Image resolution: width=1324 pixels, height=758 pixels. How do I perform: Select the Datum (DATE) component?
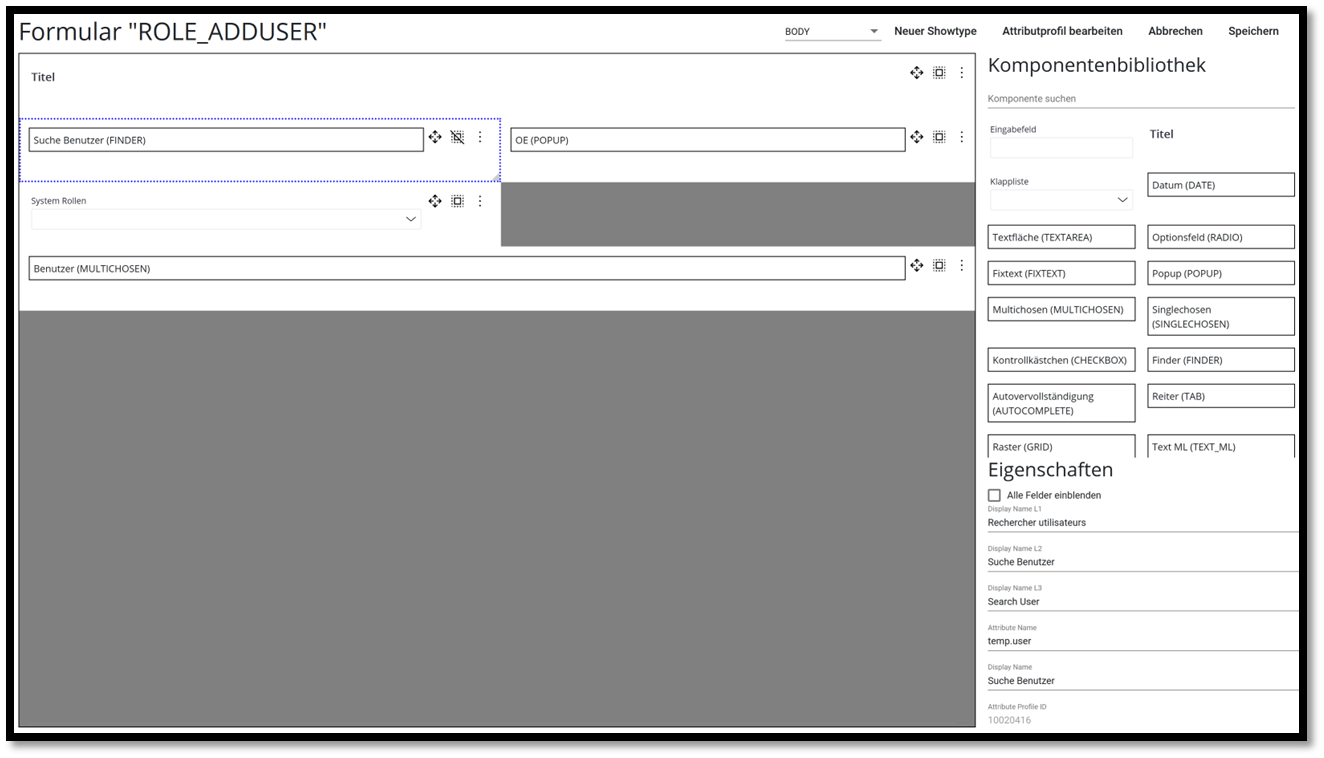click(x=1221, y=185)
